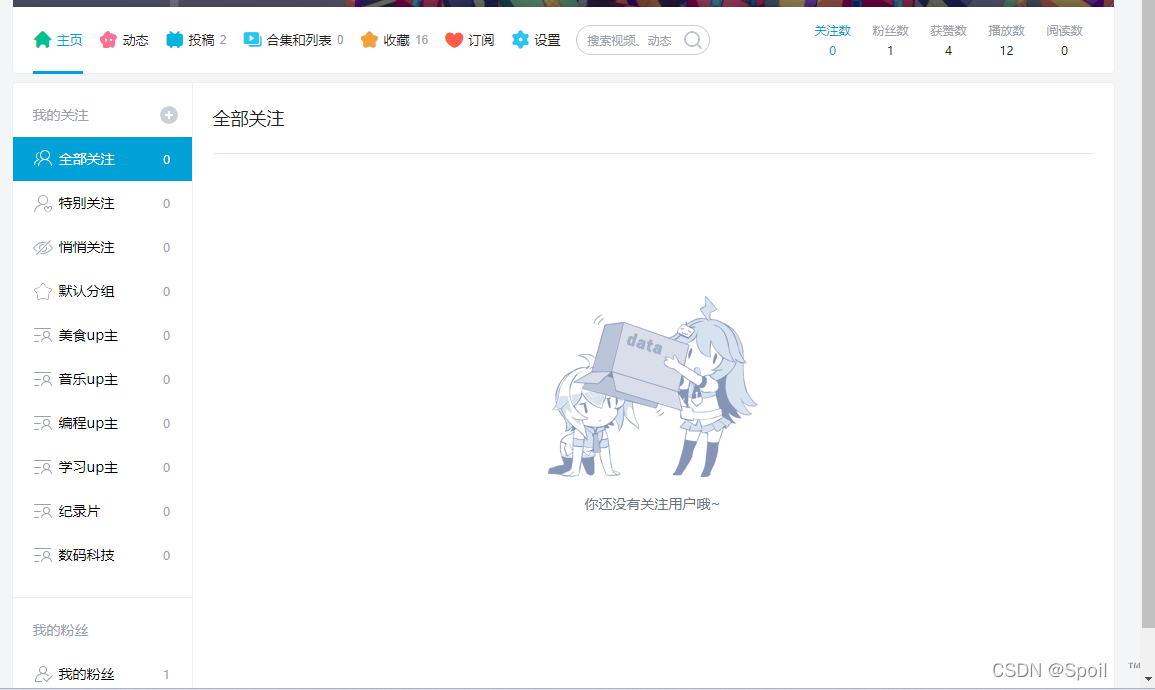Open the 美食up主 group
The height and width of the screenshot is (690, 1155).
[102, 336]
